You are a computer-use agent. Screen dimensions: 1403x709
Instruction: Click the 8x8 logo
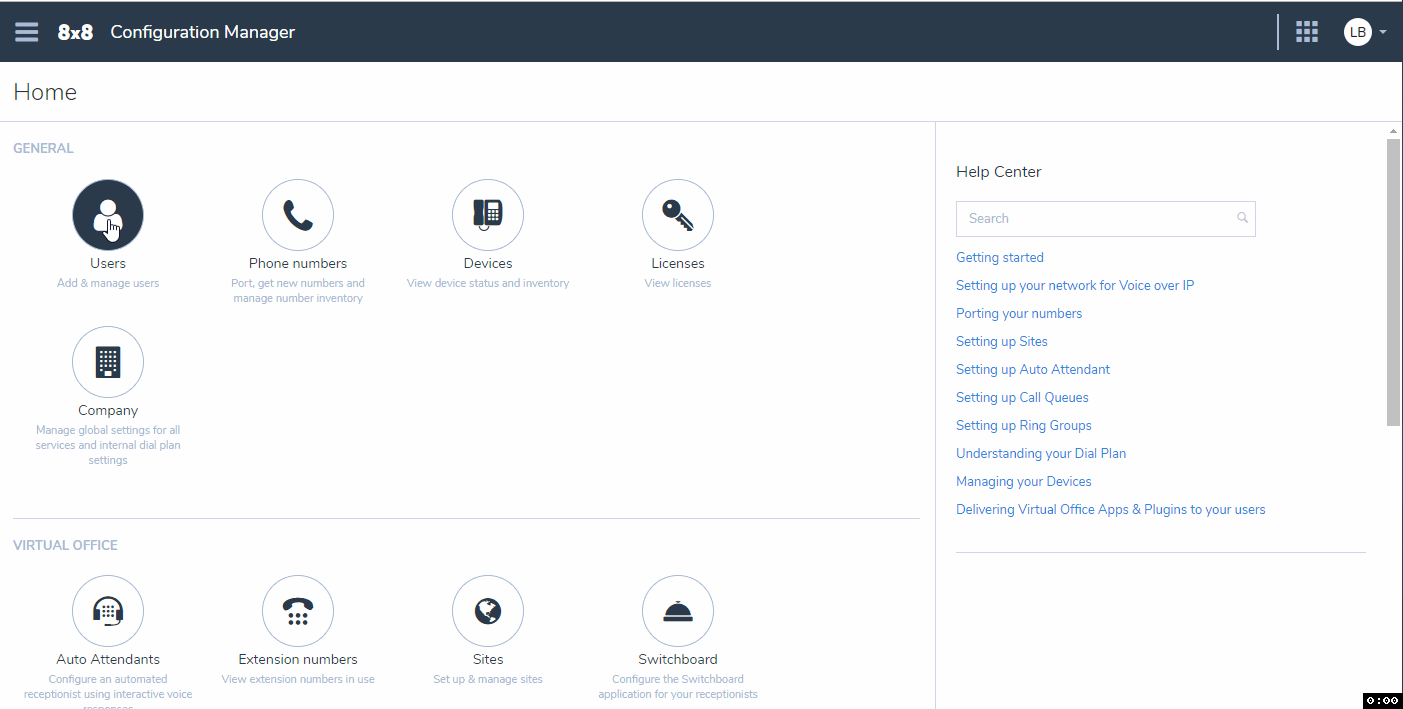[x=75, y=32]
